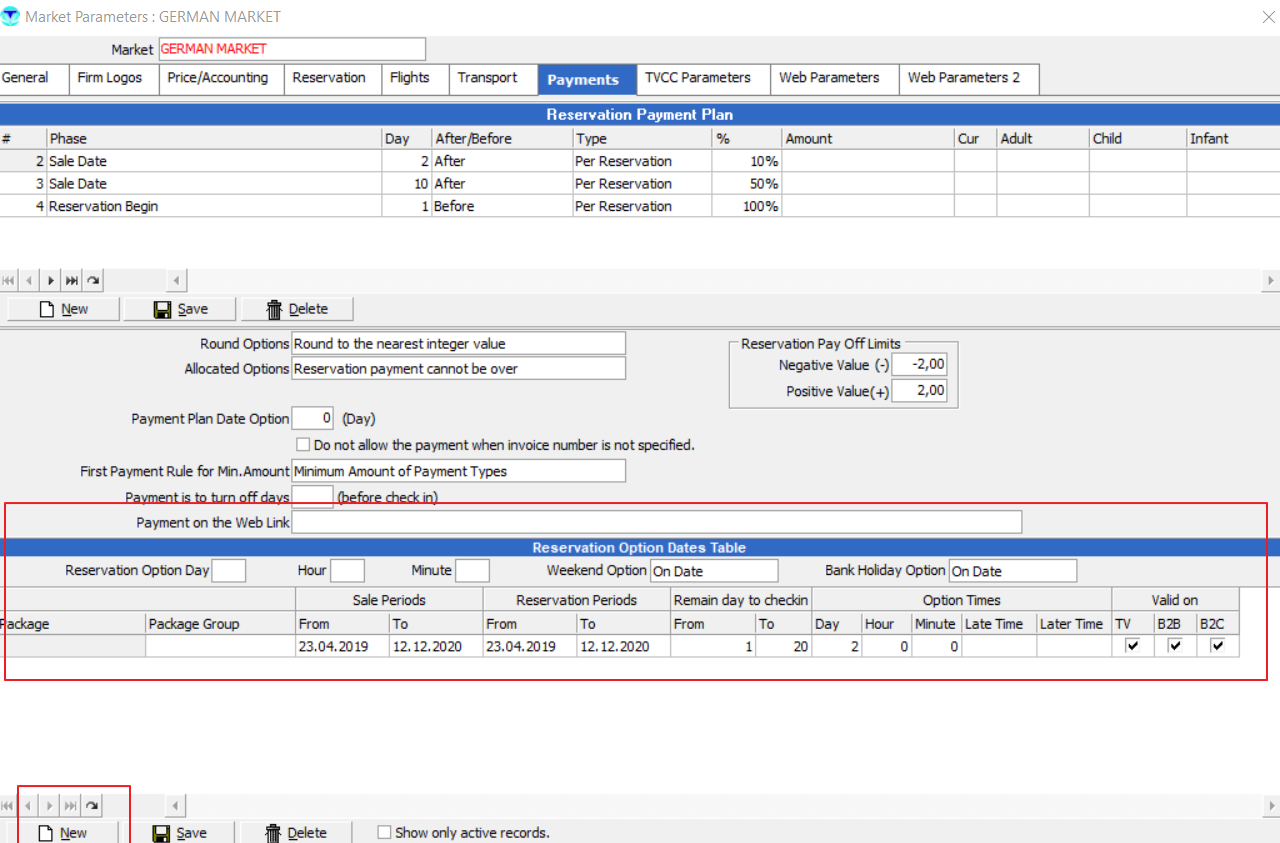This screenshot has height=843, width=1280.
Task: Click refresh icon in payment plan navigator
Action: coord(92,281)
